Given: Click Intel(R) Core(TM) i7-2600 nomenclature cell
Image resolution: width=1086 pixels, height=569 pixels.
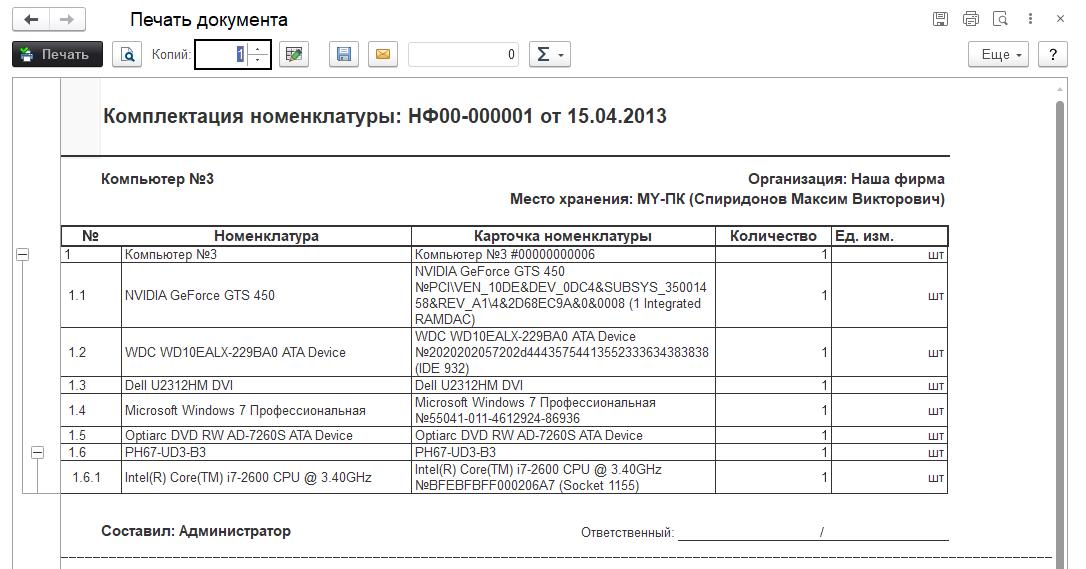Looking at the screenshot, I should pyautogui.click(x=266, y=478).
